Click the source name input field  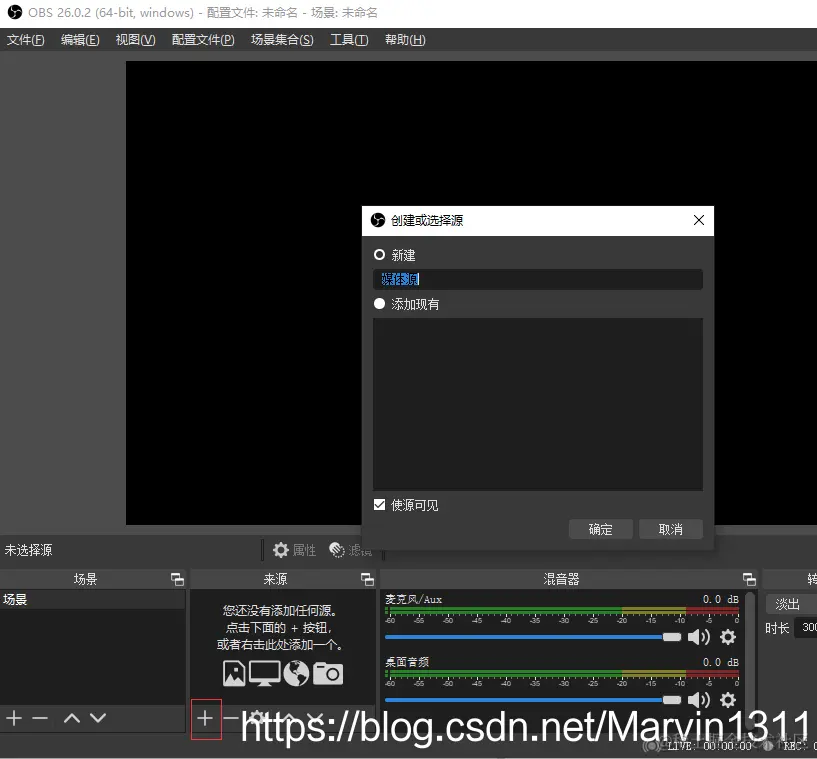538,279
